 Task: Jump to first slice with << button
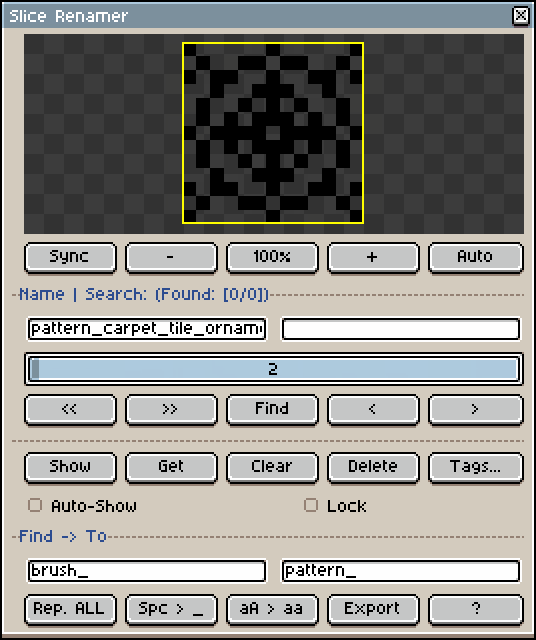pos(70,409)
